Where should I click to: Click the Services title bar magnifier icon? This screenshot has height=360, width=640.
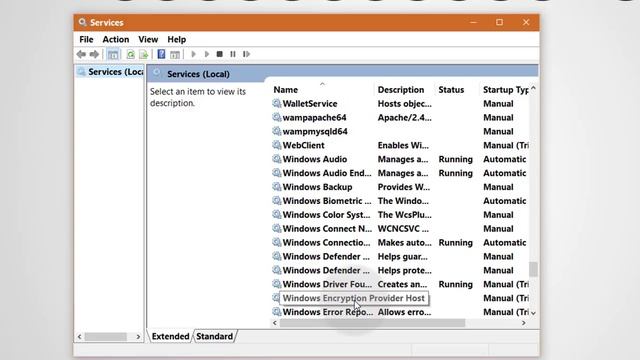[x=83, y=22]
